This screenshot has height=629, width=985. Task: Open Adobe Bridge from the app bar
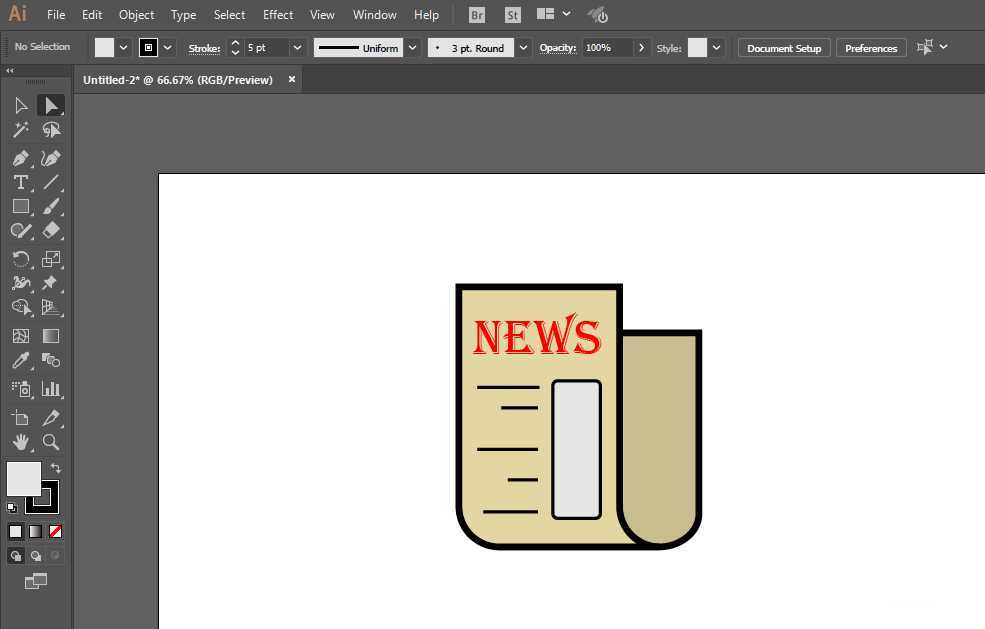pyautogui.click(x=477, y=14)
